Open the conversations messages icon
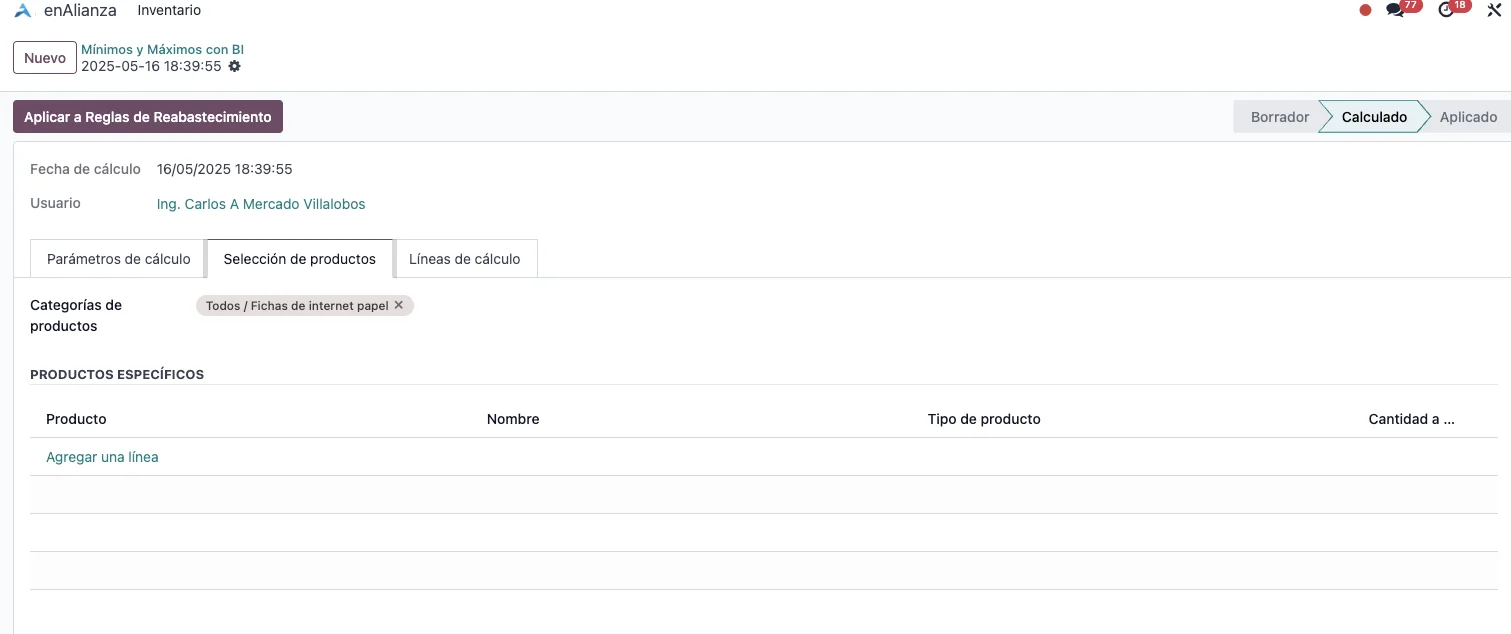Screen dimensions: 1511x634 point(1395,10)
